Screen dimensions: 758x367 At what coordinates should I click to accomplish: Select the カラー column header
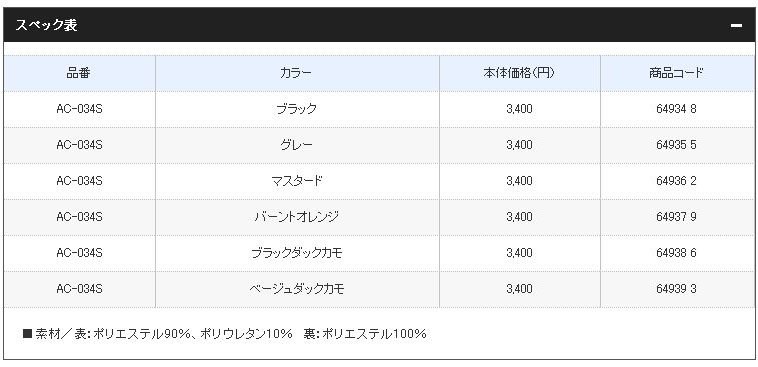click(297, 73)
